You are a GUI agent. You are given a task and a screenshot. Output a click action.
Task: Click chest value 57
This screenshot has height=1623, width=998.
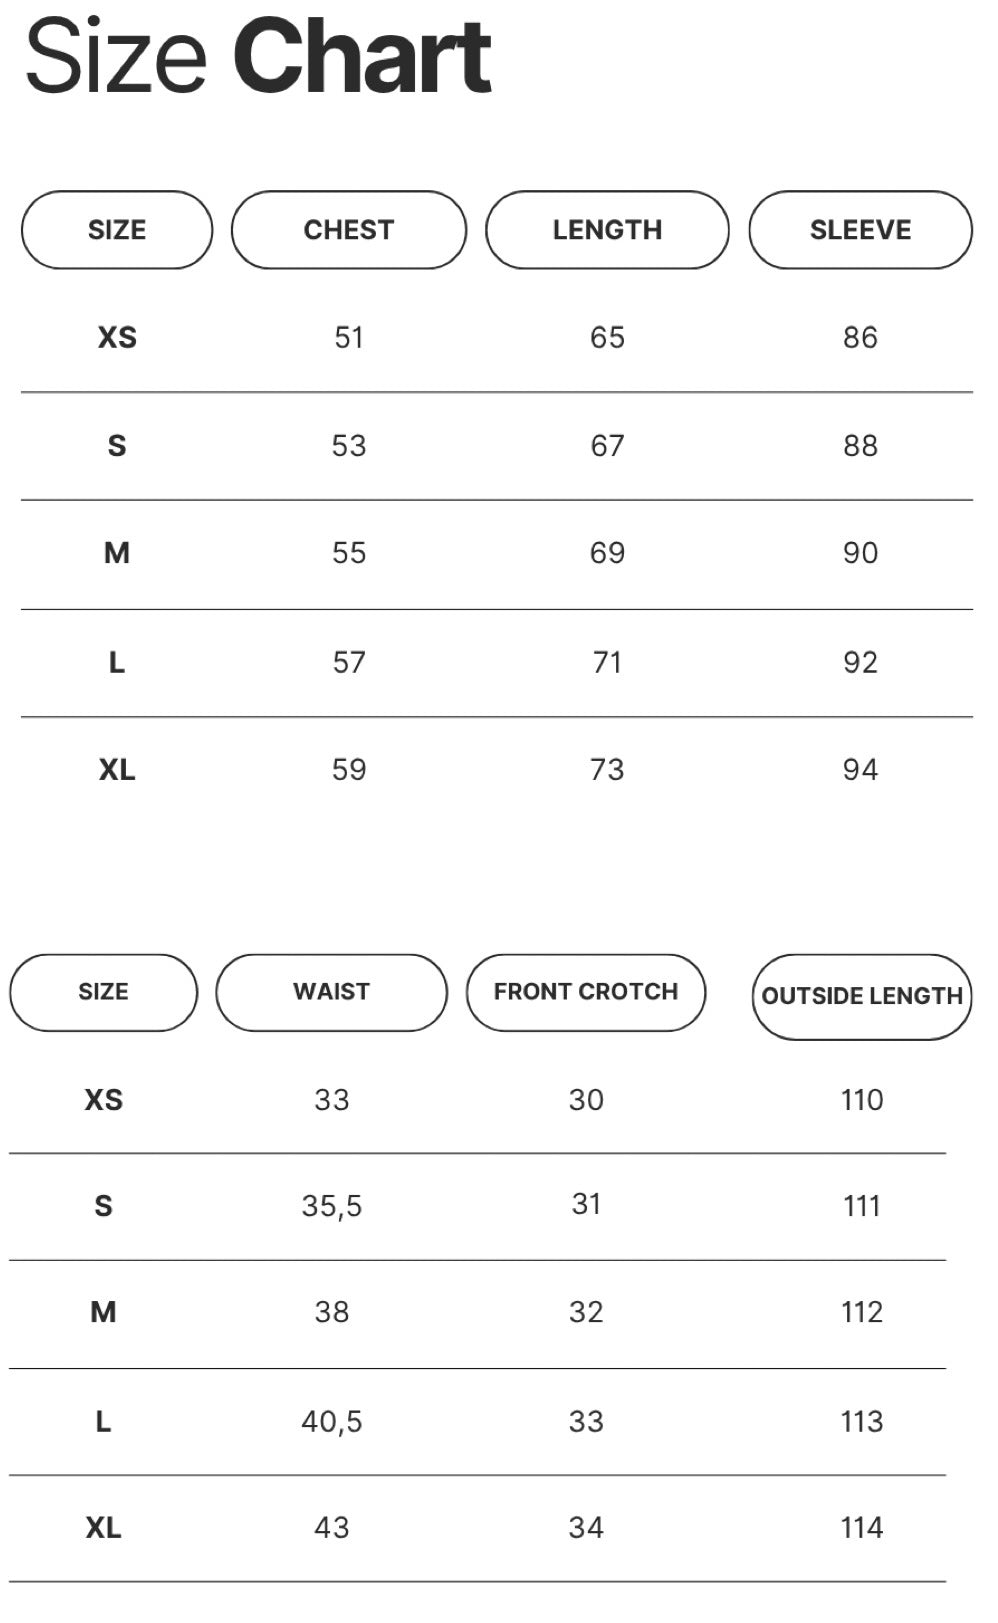point(349,662)
